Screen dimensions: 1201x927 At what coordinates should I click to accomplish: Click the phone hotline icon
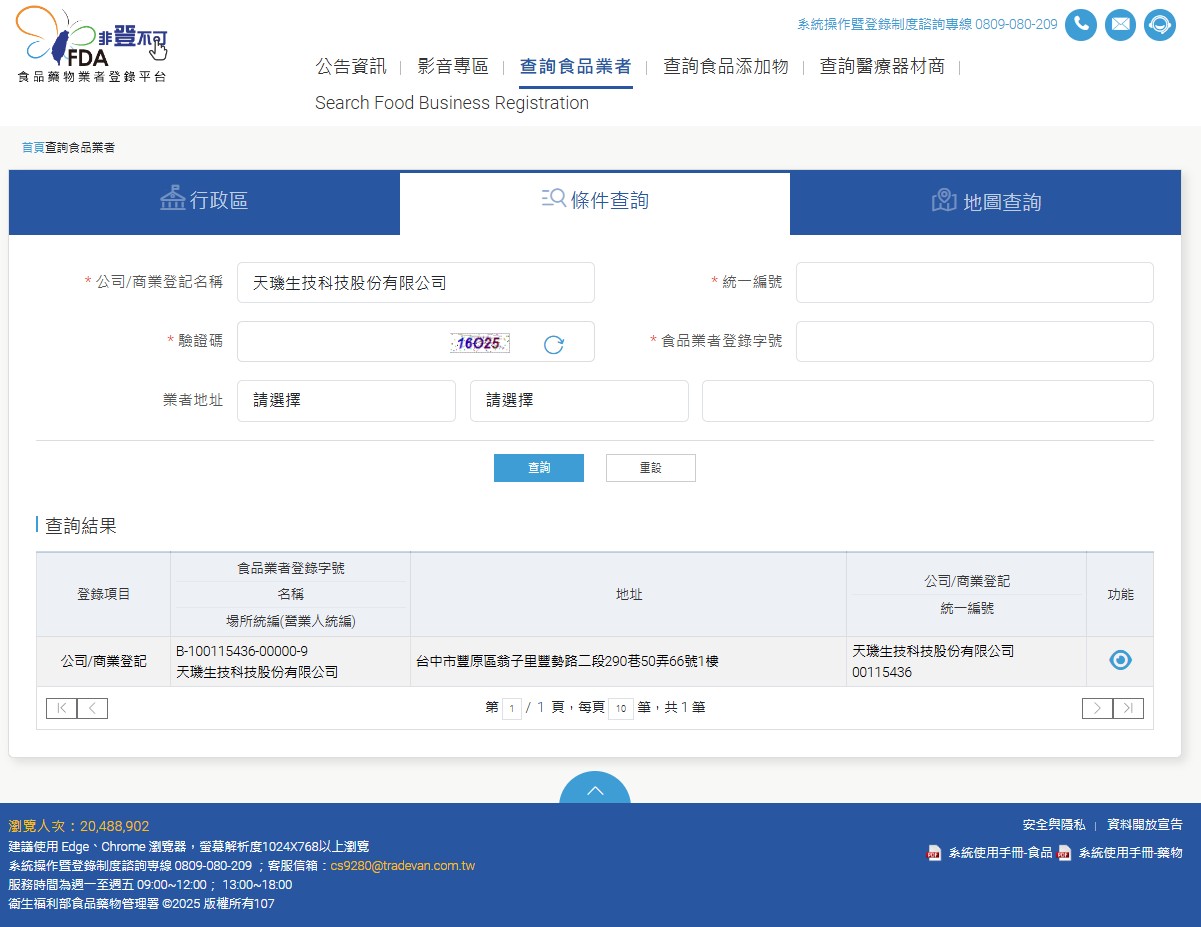[1081, 25]
